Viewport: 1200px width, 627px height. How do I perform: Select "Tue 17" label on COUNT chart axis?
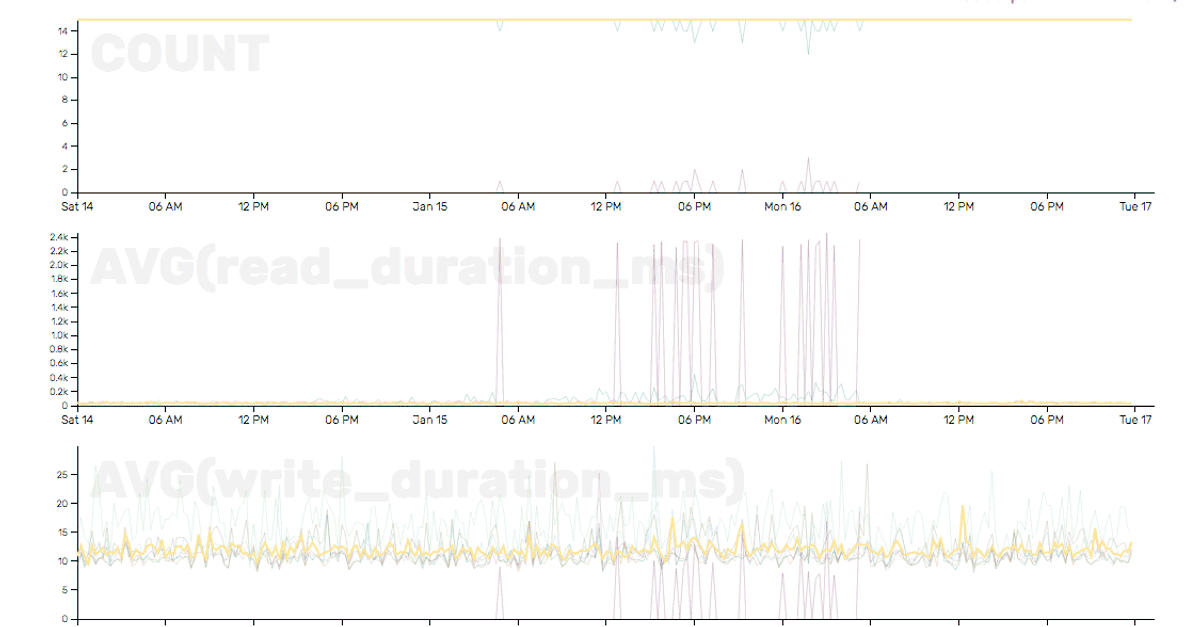(1135, 207)
